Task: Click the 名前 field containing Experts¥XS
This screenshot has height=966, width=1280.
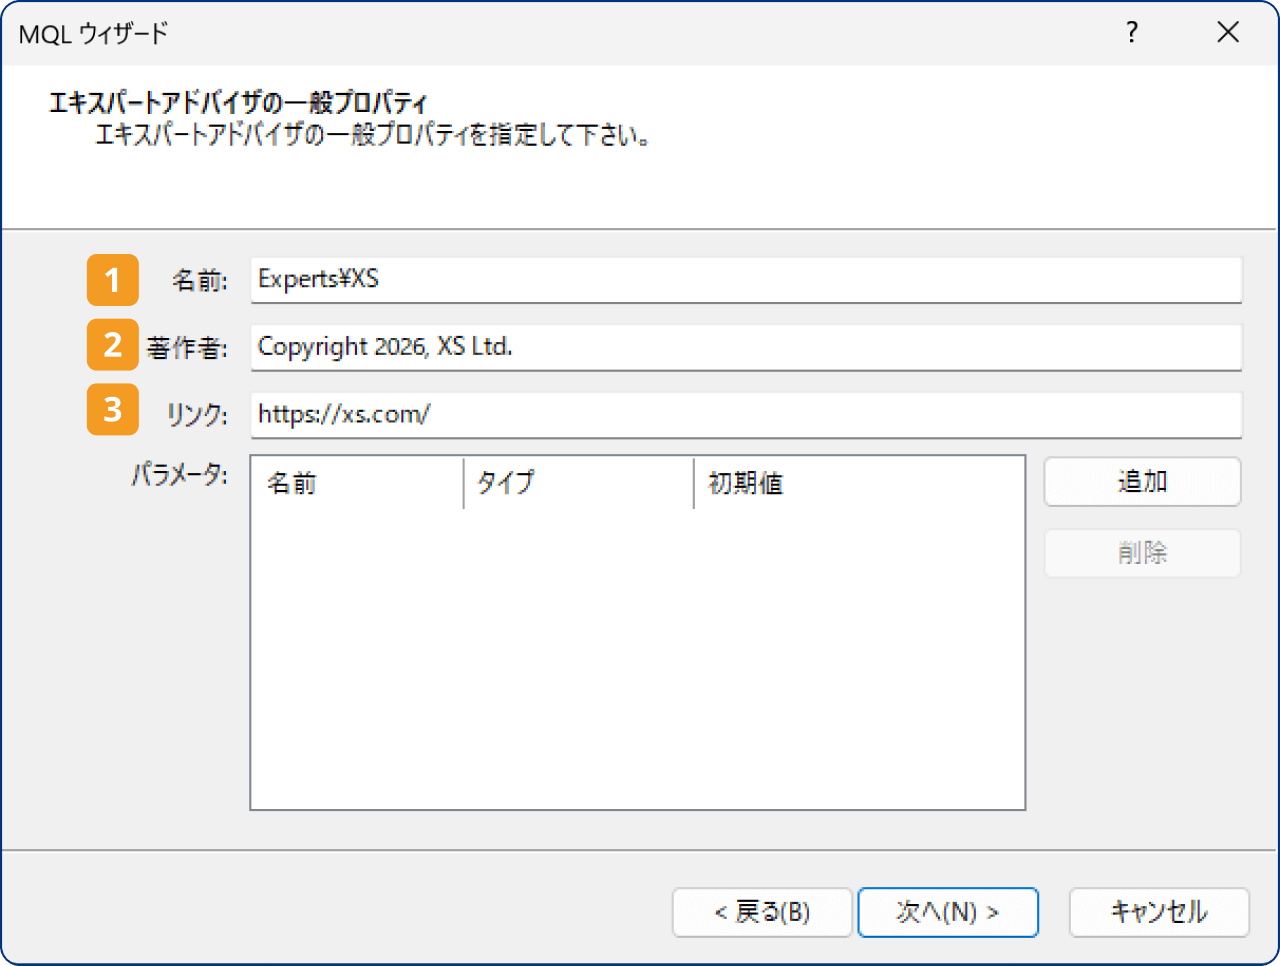Action: pos(746,280)
